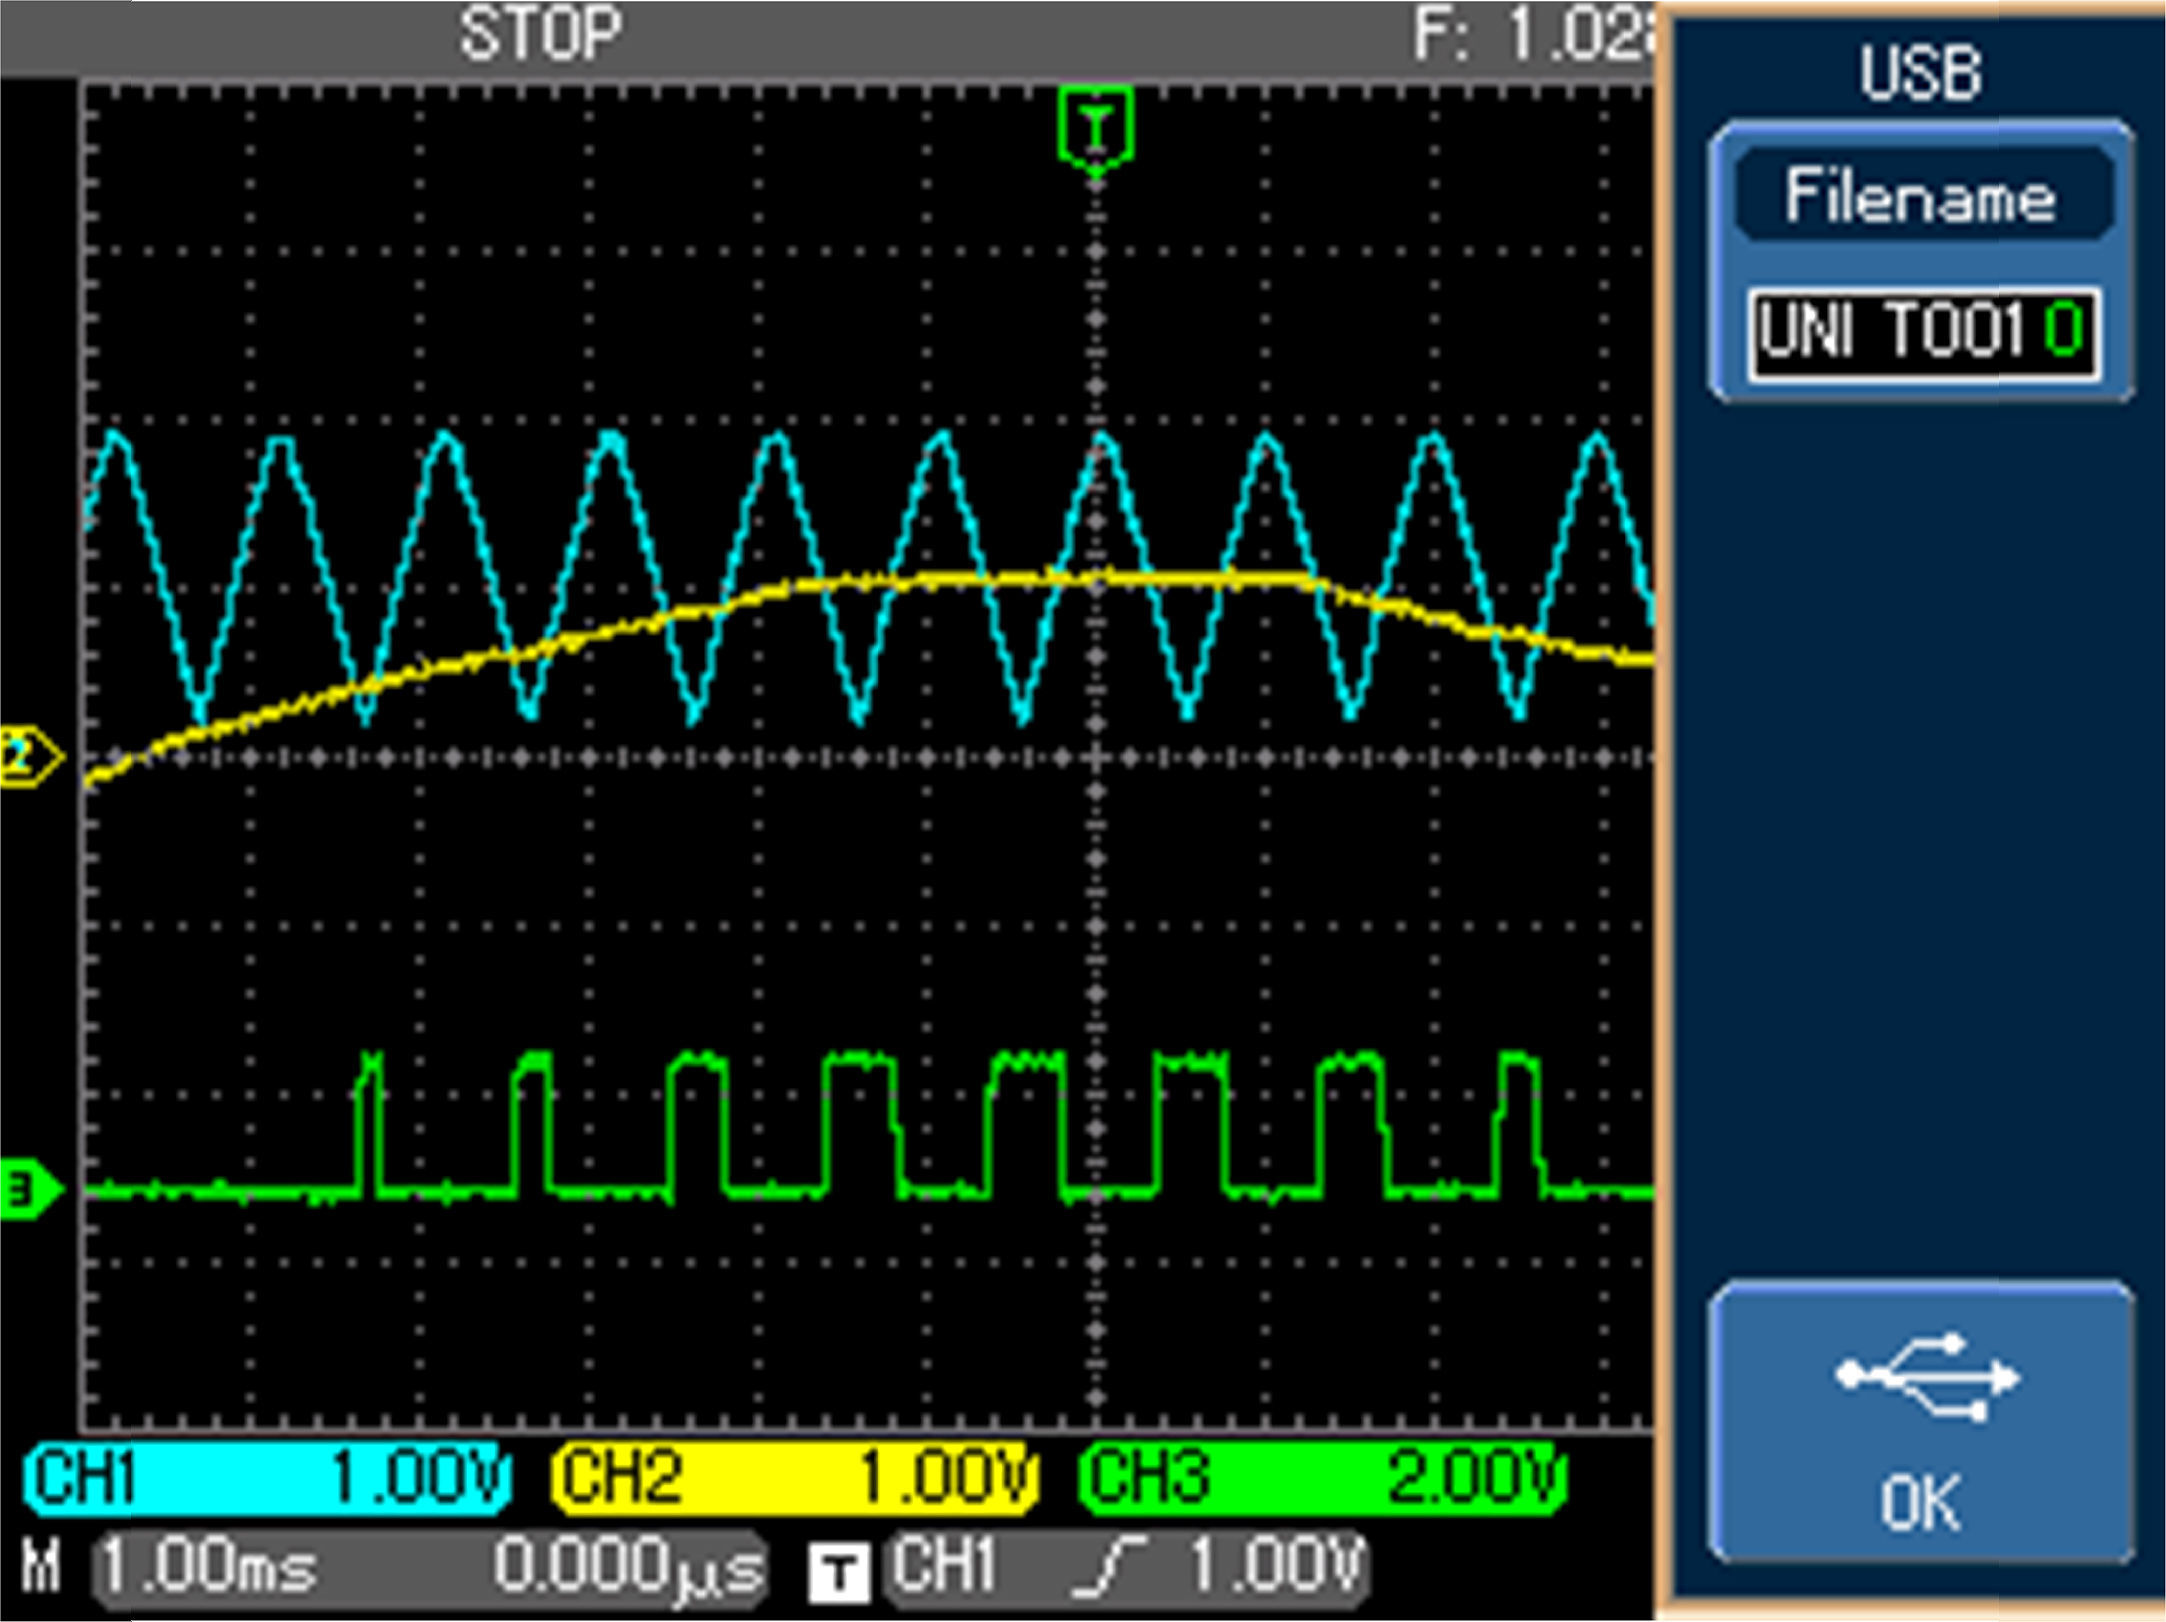Select the CH1 cyan channel label

(85, 1477)
